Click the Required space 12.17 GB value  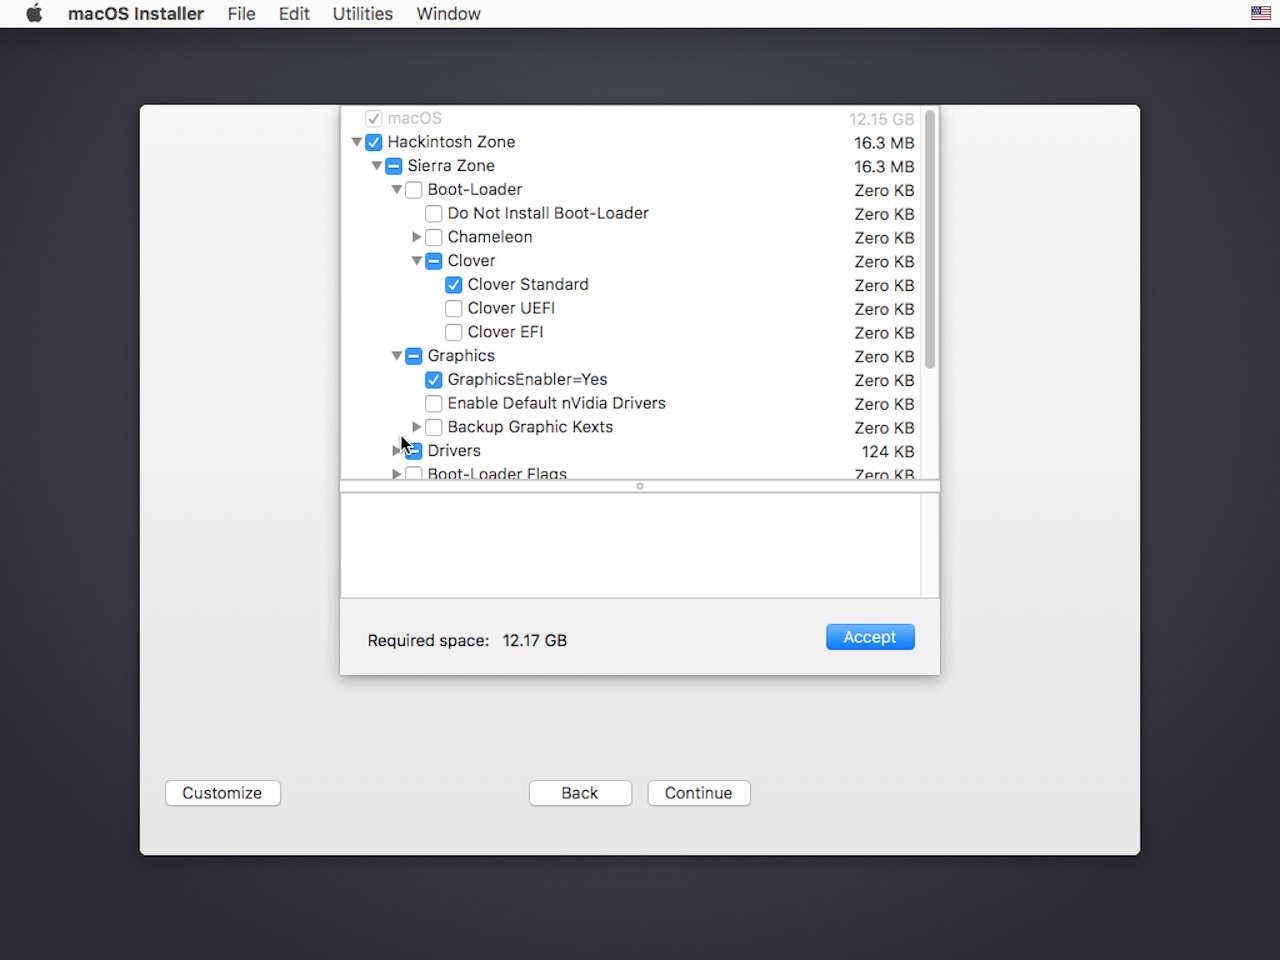pos(535,641)
